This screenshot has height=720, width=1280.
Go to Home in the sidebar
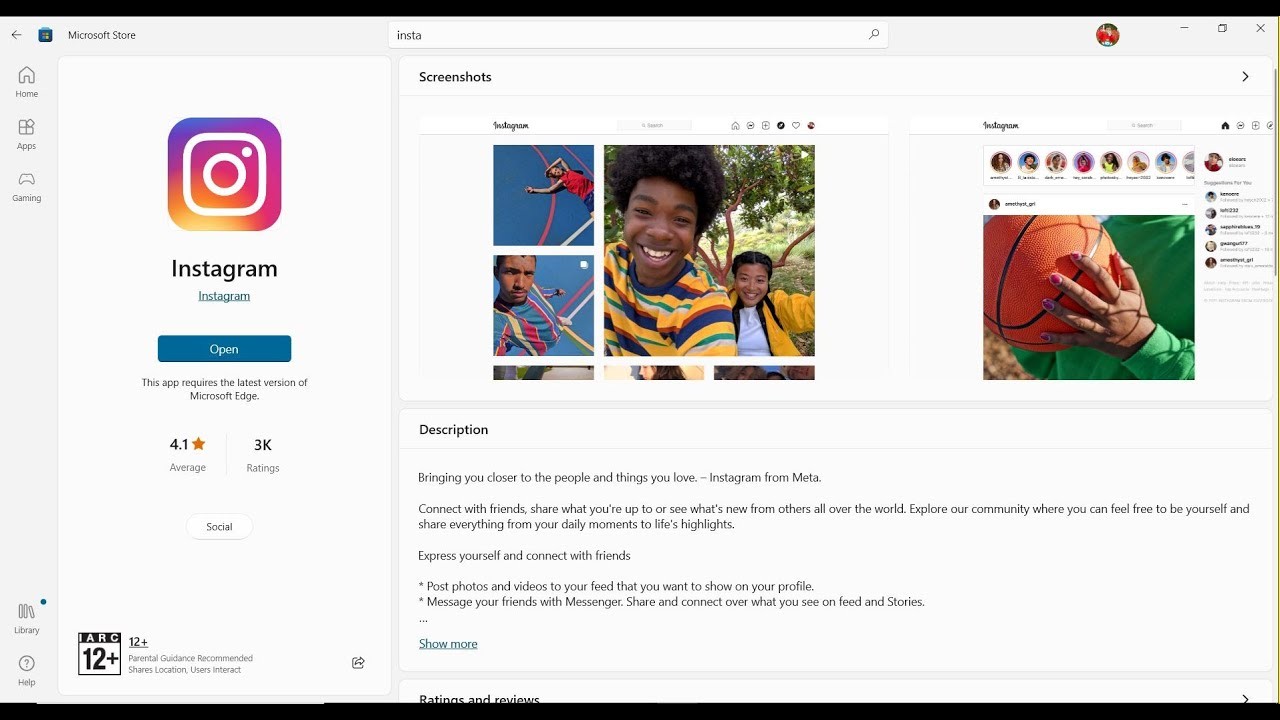(x=27, y=82)
